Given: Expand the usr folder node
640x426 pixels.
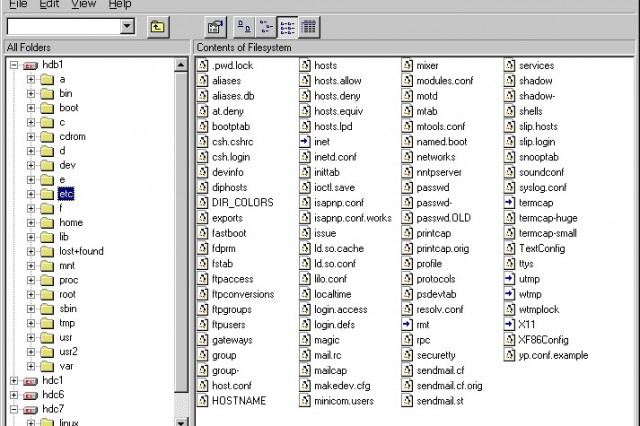Looking at the screenshot, I should click(29, 338).
